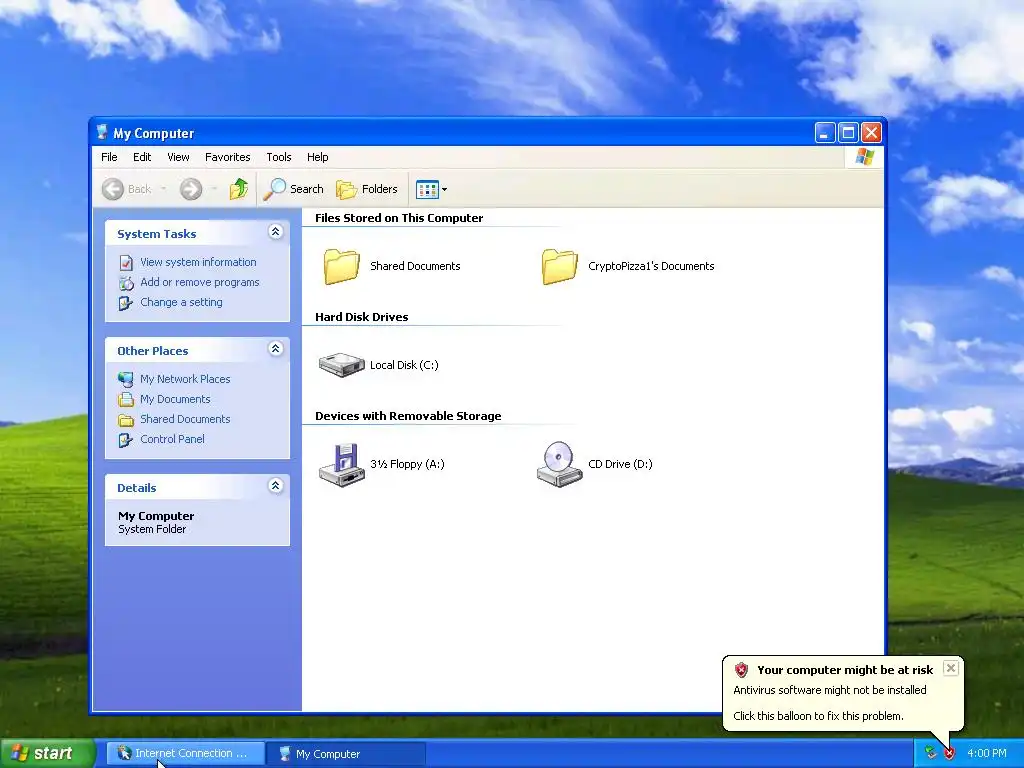Minimize the My Computer window
The image size is (1024, 768).
(x=825, y=133)
